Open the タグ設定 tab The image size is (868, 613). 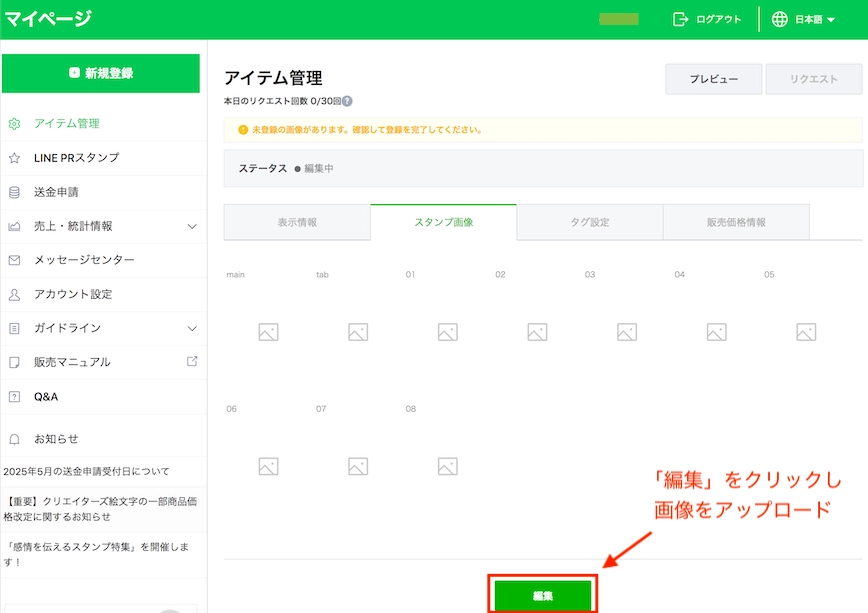tap(589, 222)
